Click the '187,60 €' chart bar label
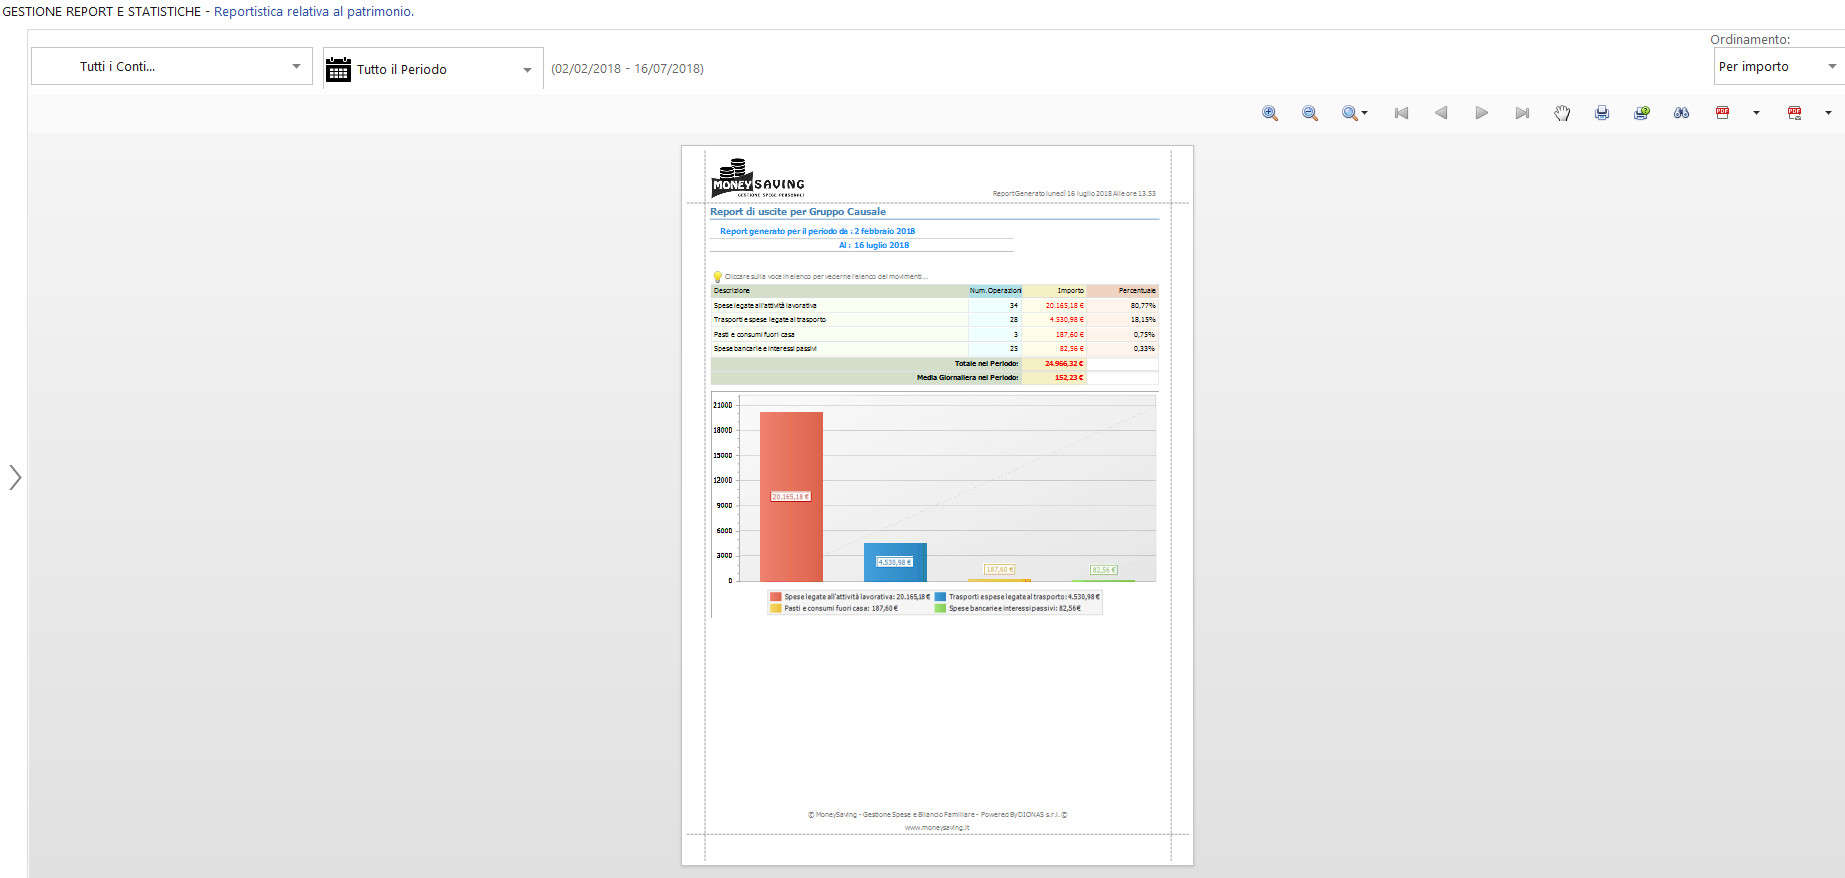This screenshot has height=878, width=1845. tap(999, 569)
